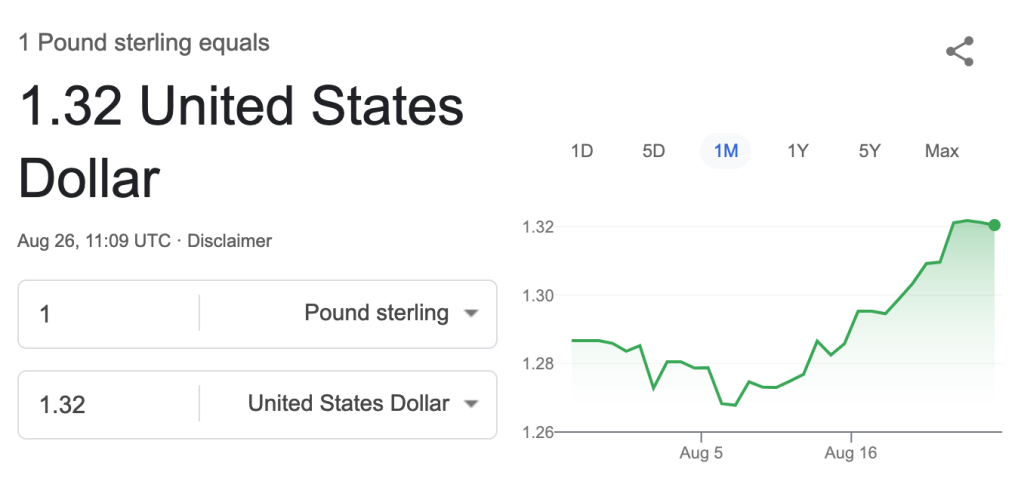Click the chart line near Aug 5
The height and width of the screenshot is (500, 1024).
[701, 367]
